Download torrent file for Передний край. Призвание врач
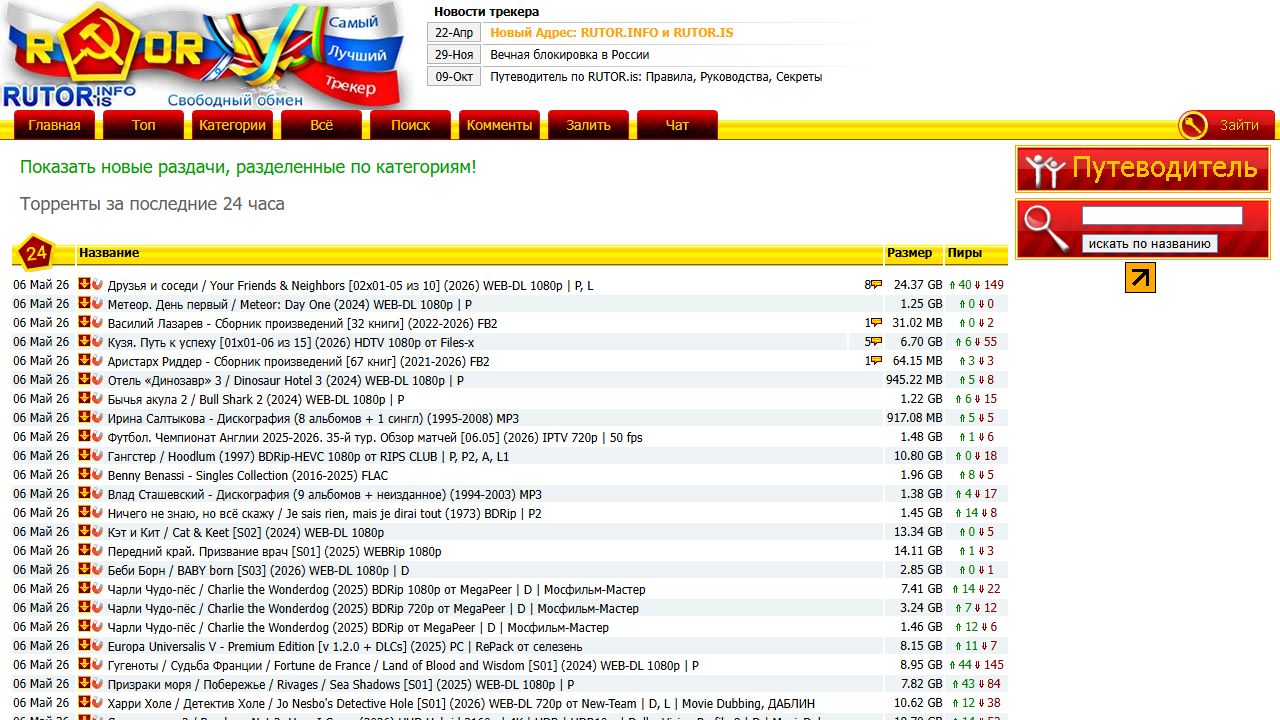 click(x=84, y=550)
